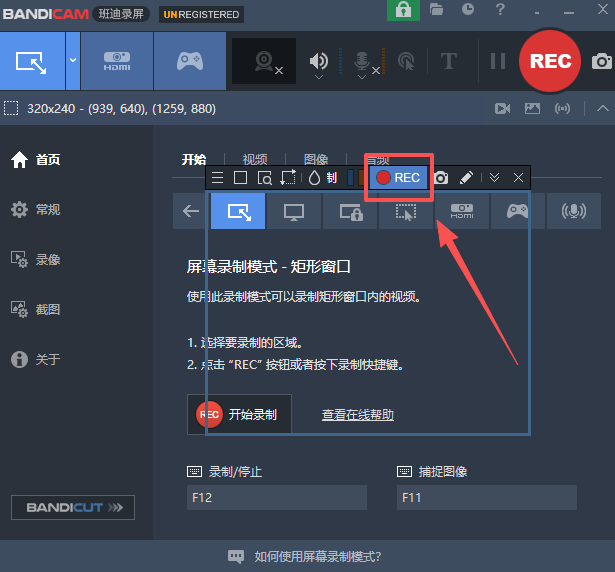The image size is (615, 572).
Task: Select game recording mode gamepad icon in top toolbar
Action: point(189,61)
